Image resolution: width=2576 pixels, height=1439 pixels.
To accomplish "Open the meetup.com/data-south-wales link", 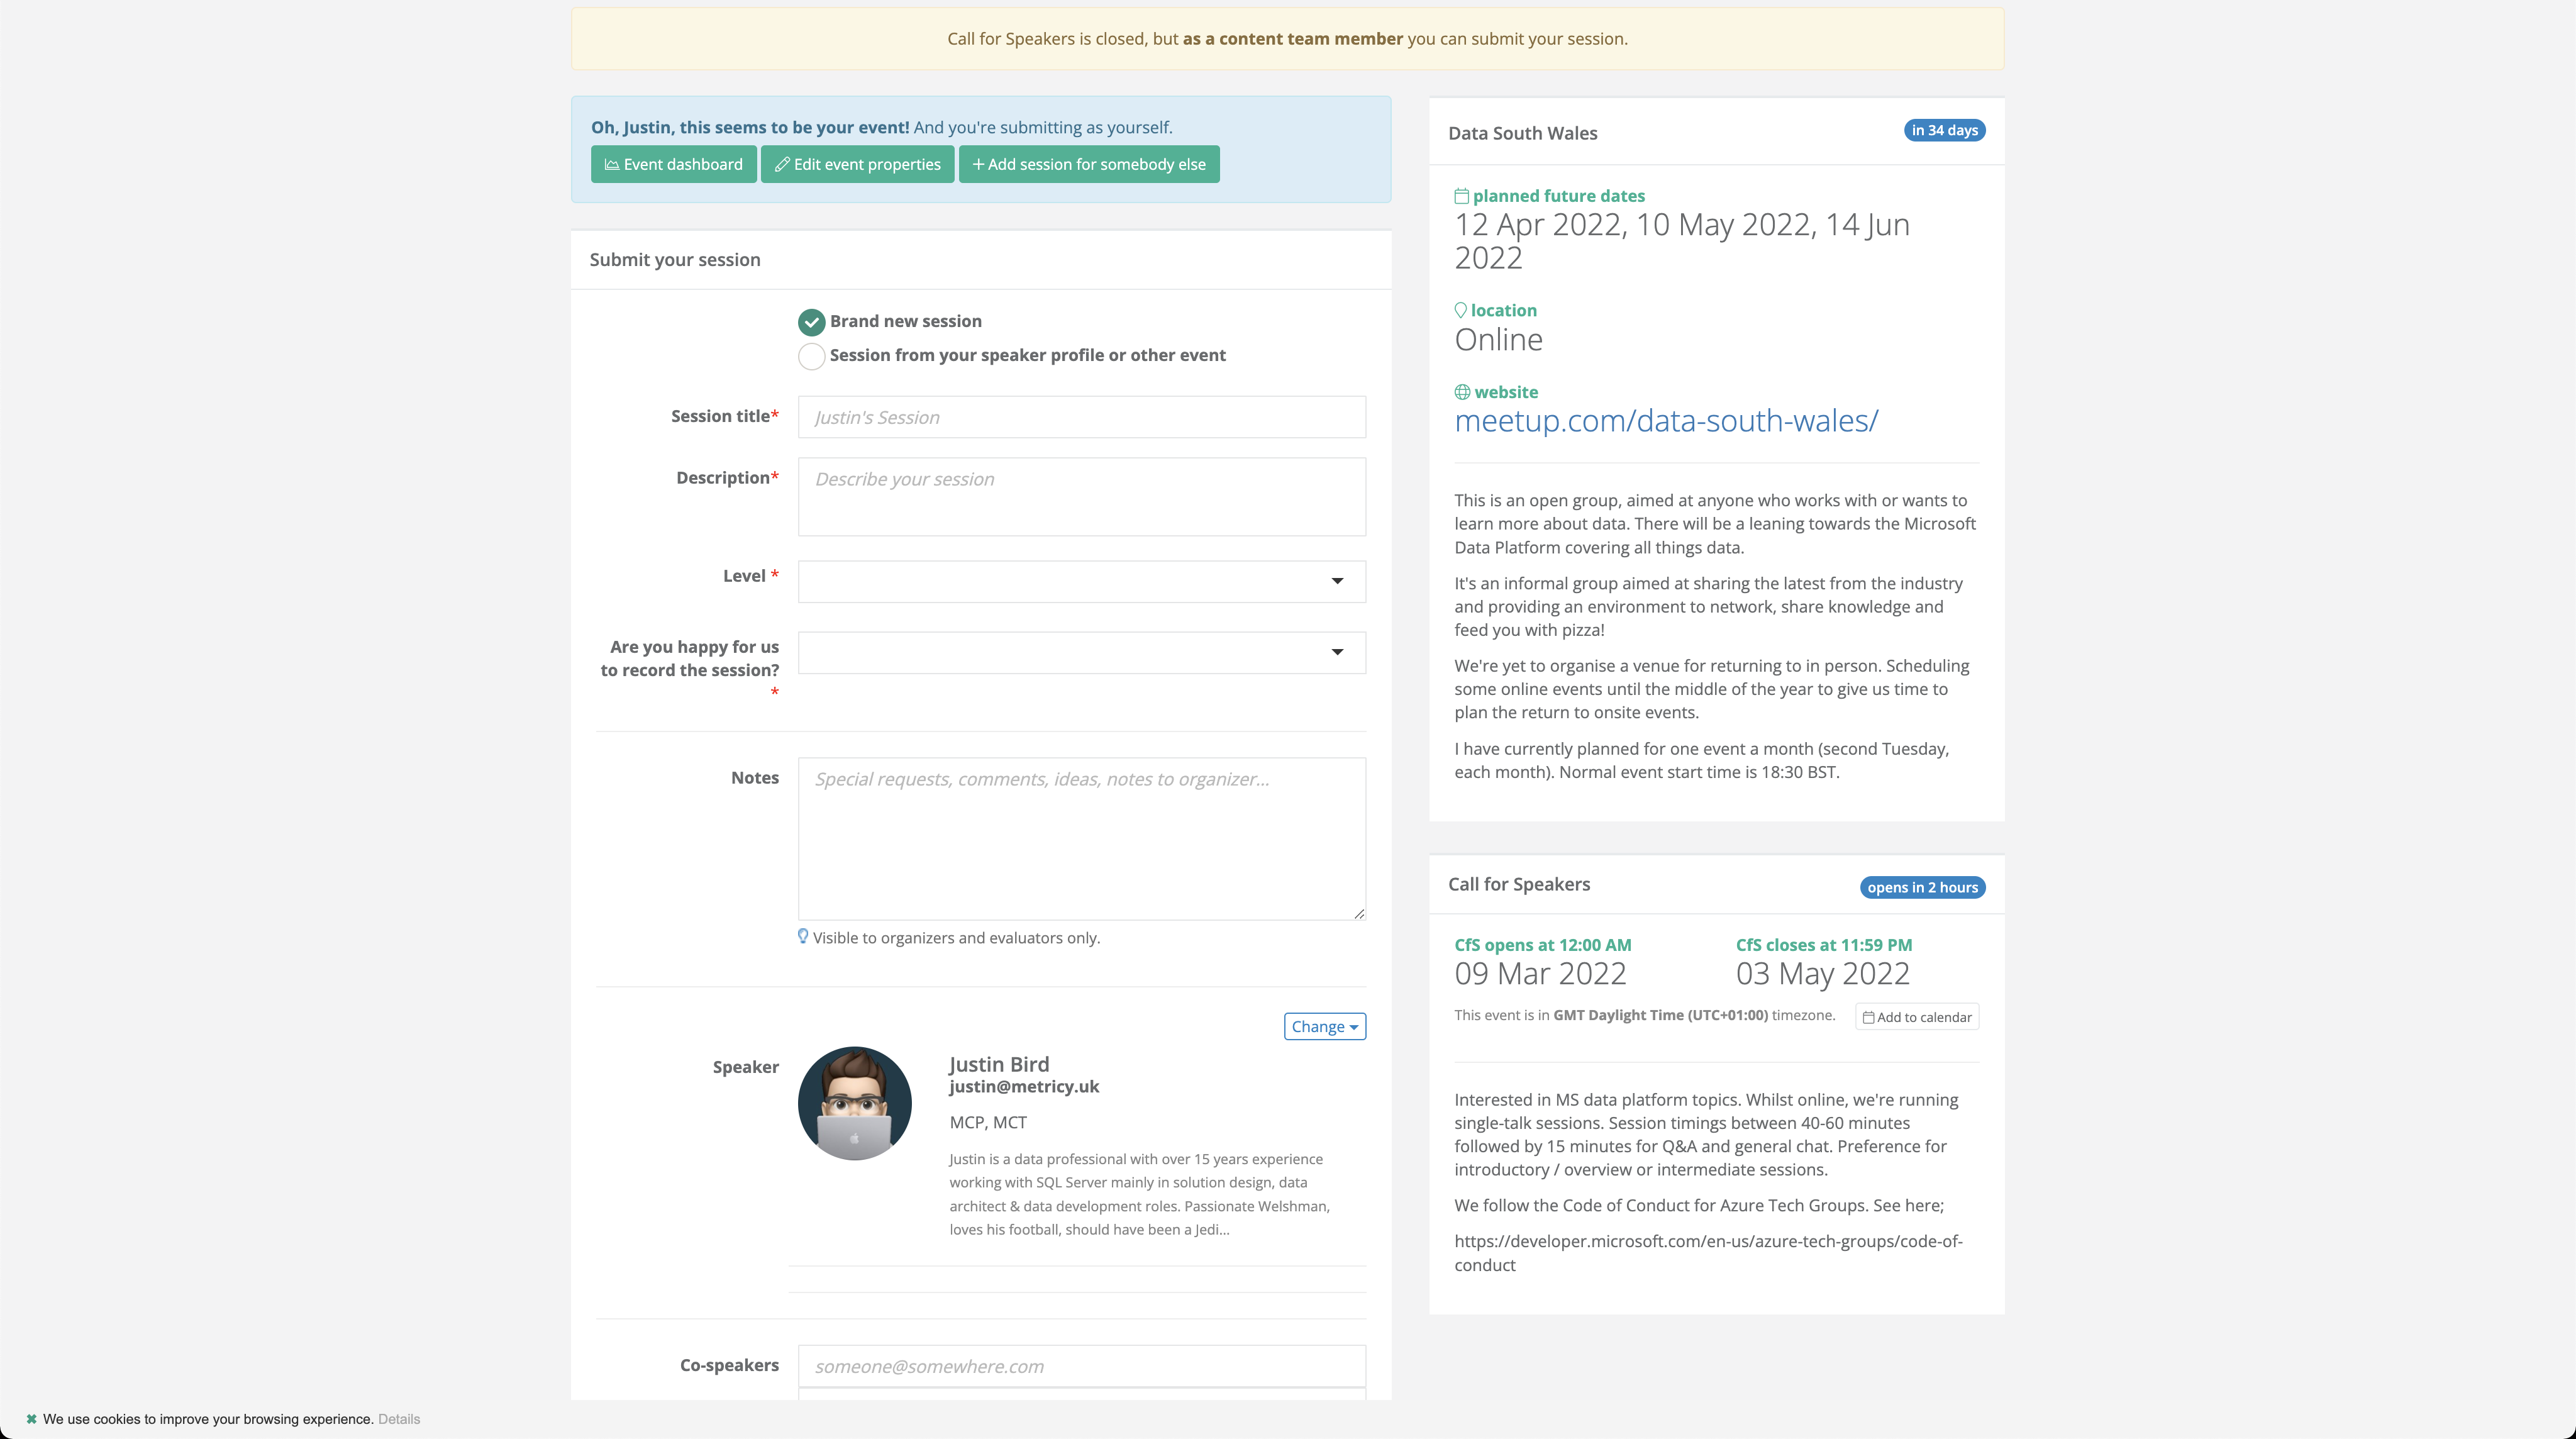I will click(1666, 421).
